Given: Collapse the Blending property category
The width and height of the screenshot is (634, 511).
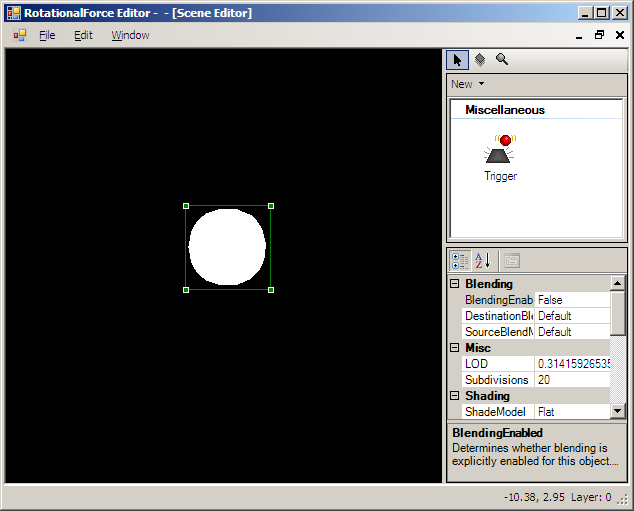Looking at the screenshot, I should coord(456,284).
